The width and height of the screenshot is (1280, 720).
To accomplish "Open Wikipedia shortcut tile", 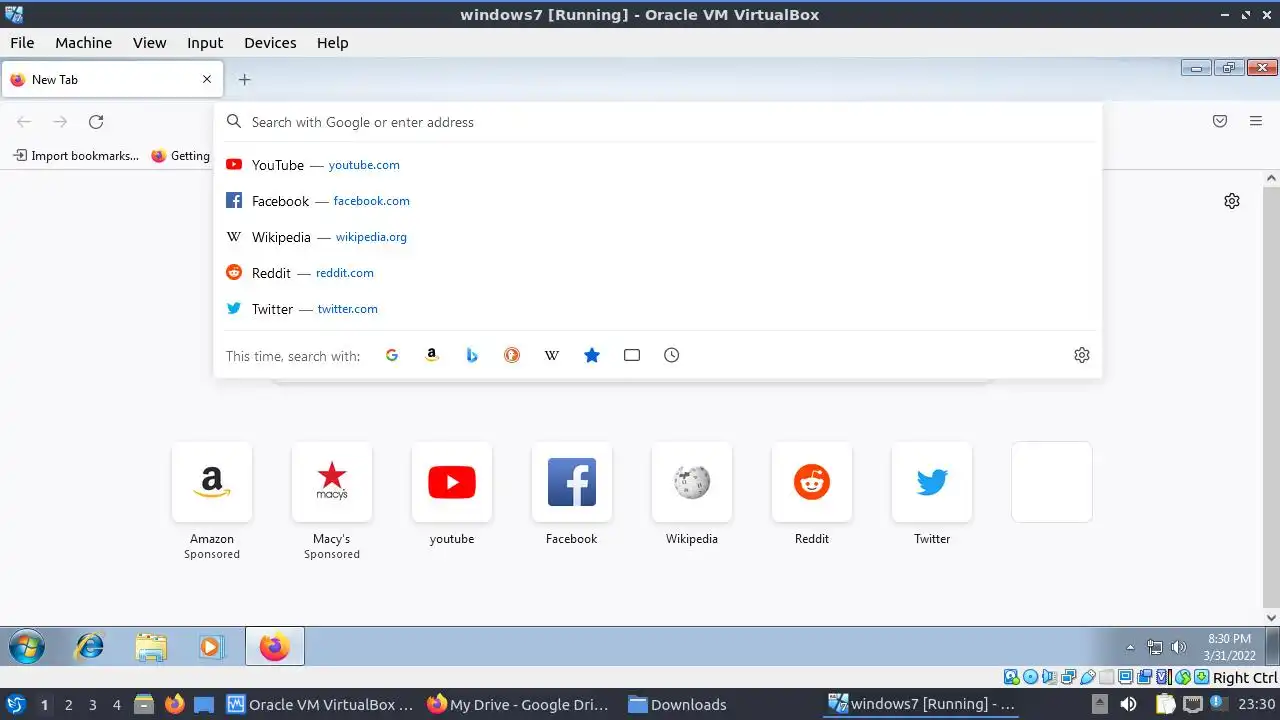I will (692, 482).
